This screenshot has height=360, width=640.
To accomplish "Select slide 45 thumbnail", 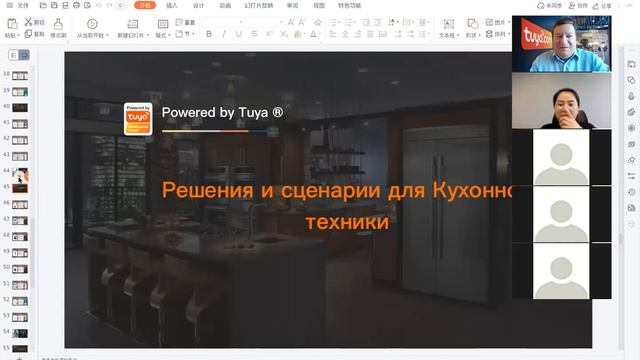I will [20, 188].
